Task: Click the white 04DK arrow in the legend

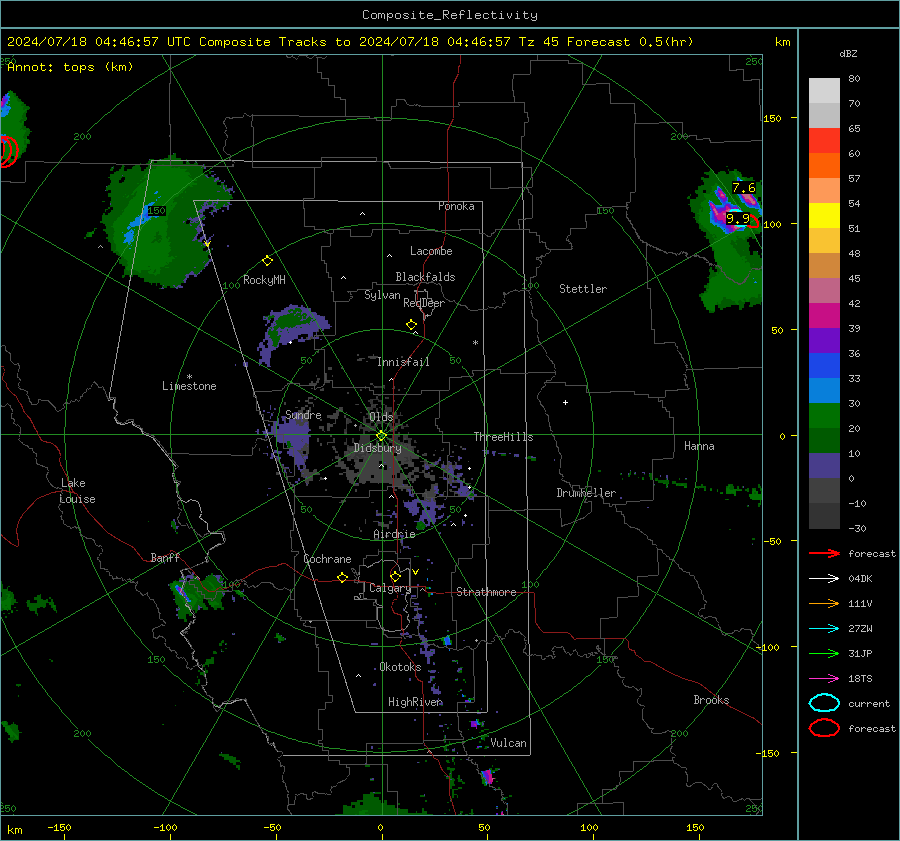Action: [x=824, y=579]
